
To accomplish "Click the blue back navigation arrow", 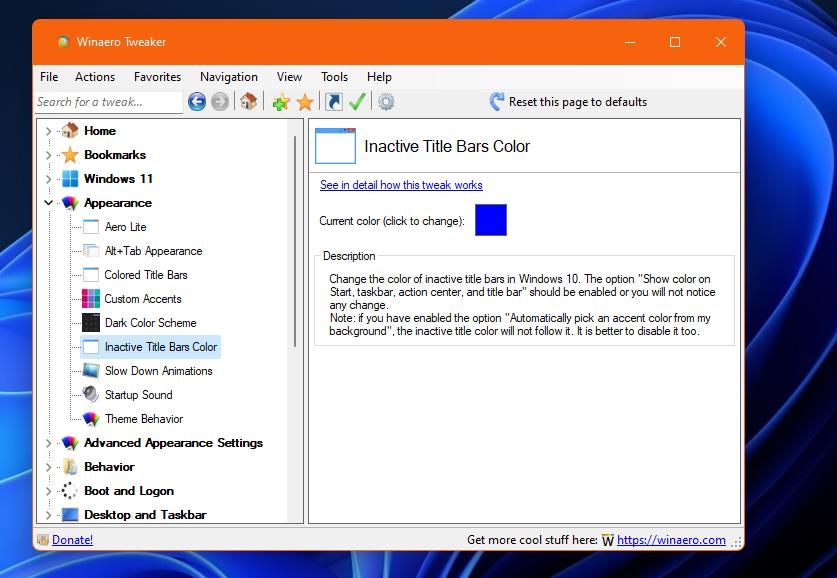I will [x=196, y=101].
